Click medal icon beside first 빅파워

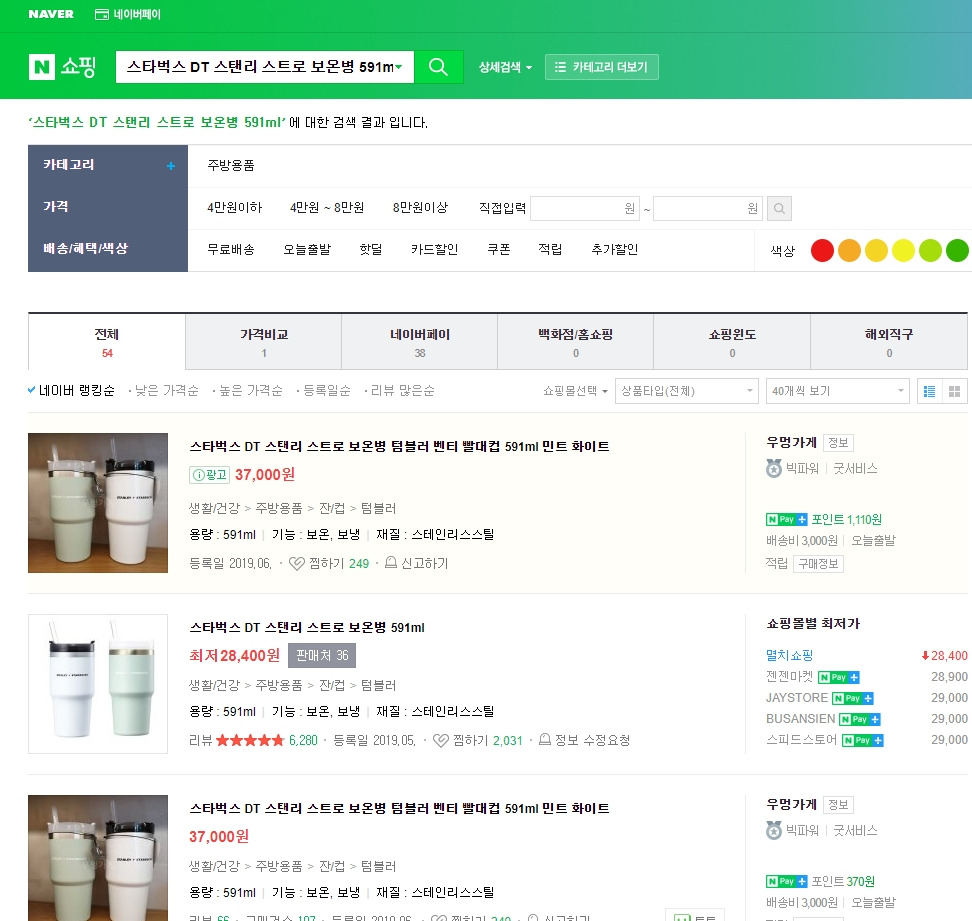(774, 468)
